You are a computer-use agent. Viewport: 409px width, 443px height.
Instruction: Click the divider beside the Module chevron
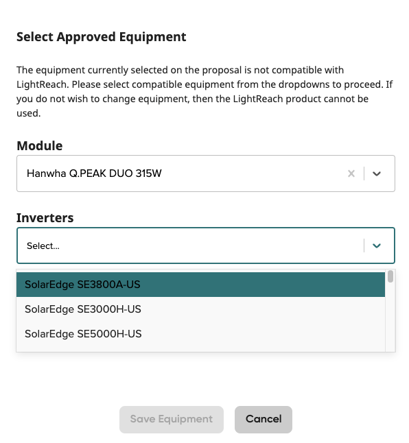pos(364,173)
